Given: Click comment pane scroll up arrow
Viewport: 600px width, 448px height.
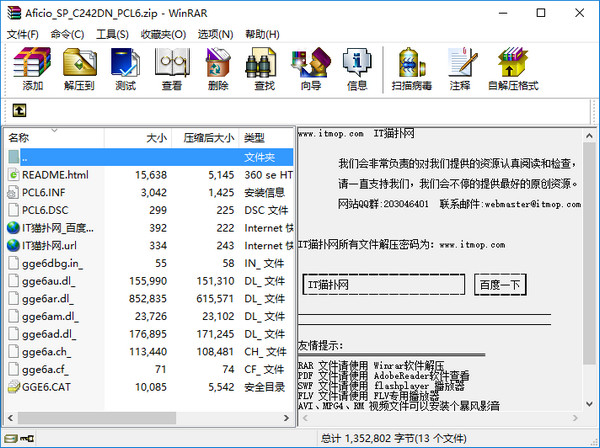Looking at the screenshot, I should pos(589,135).
